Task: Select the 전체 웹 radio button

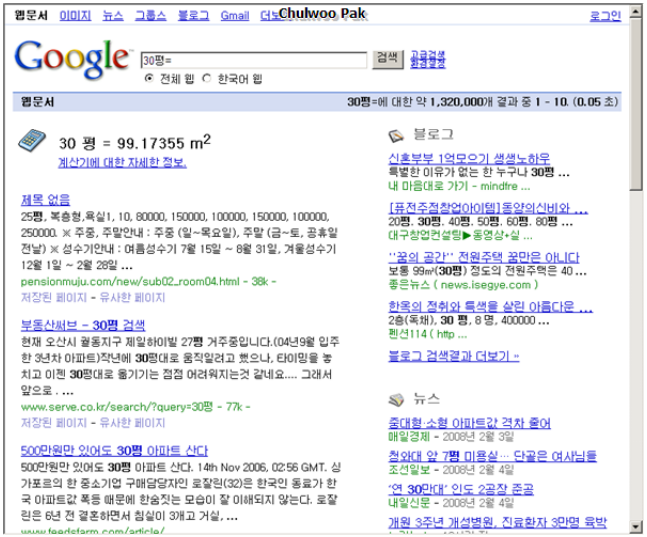Action: (x=149, y=78)
